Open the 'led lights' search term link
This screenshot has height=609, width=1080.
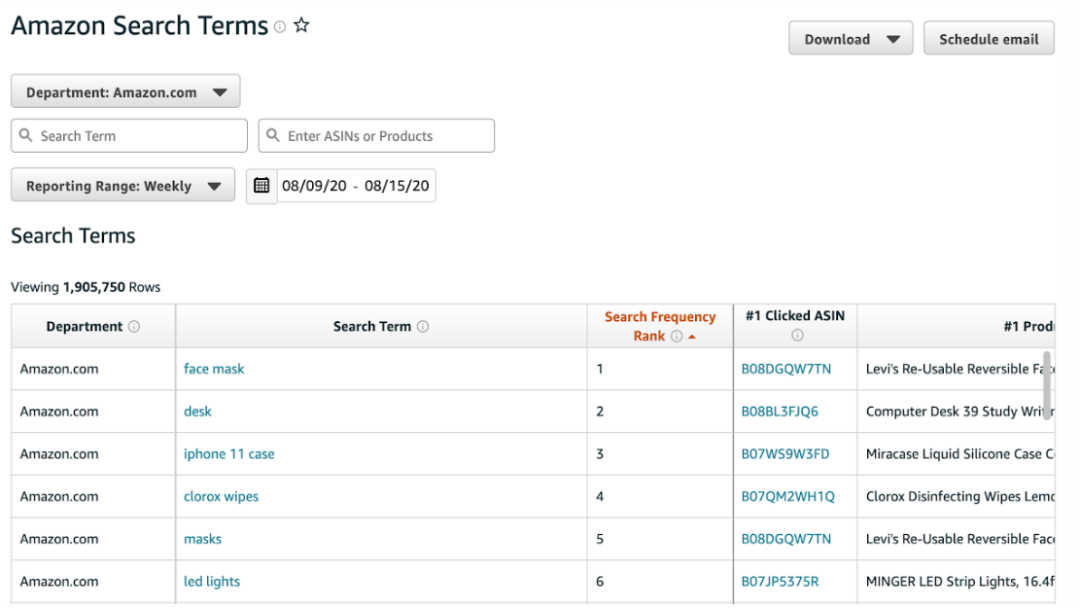click(x=211, y=581)
